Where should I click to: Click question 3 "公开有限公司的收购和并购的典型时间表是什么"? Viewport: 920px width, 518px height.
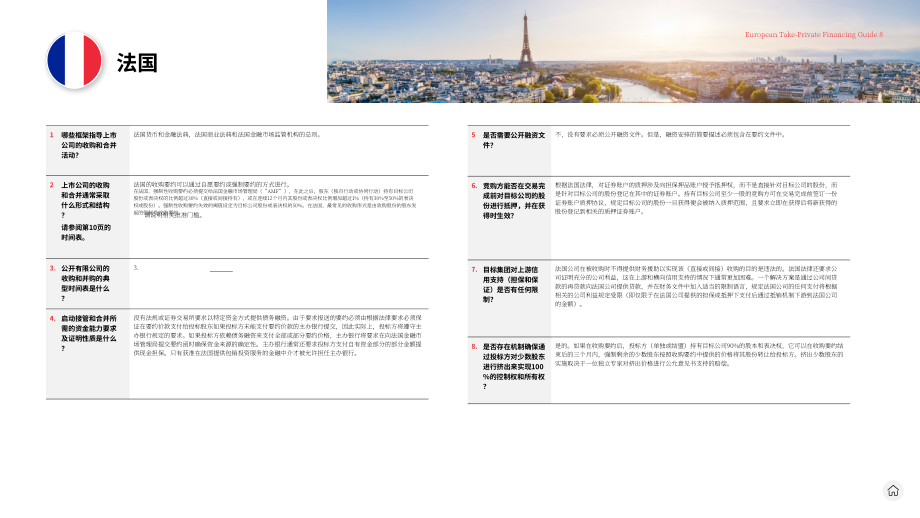click(86, 283)
